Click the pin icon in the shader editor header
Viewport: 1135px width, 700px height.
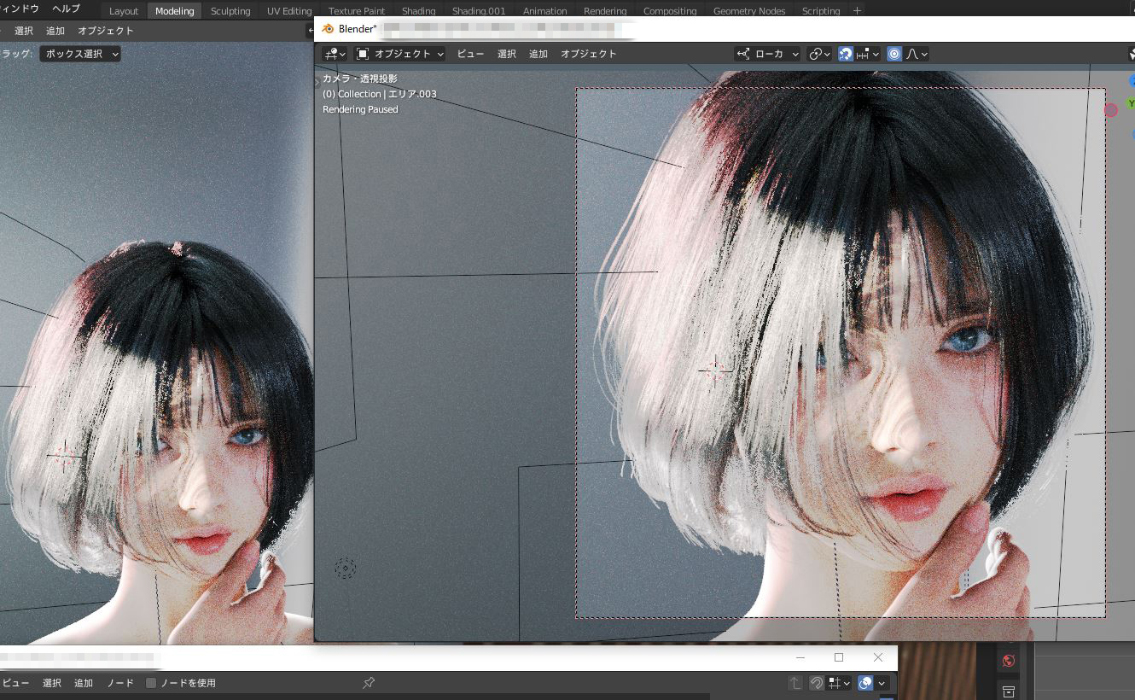coord(368,682)
